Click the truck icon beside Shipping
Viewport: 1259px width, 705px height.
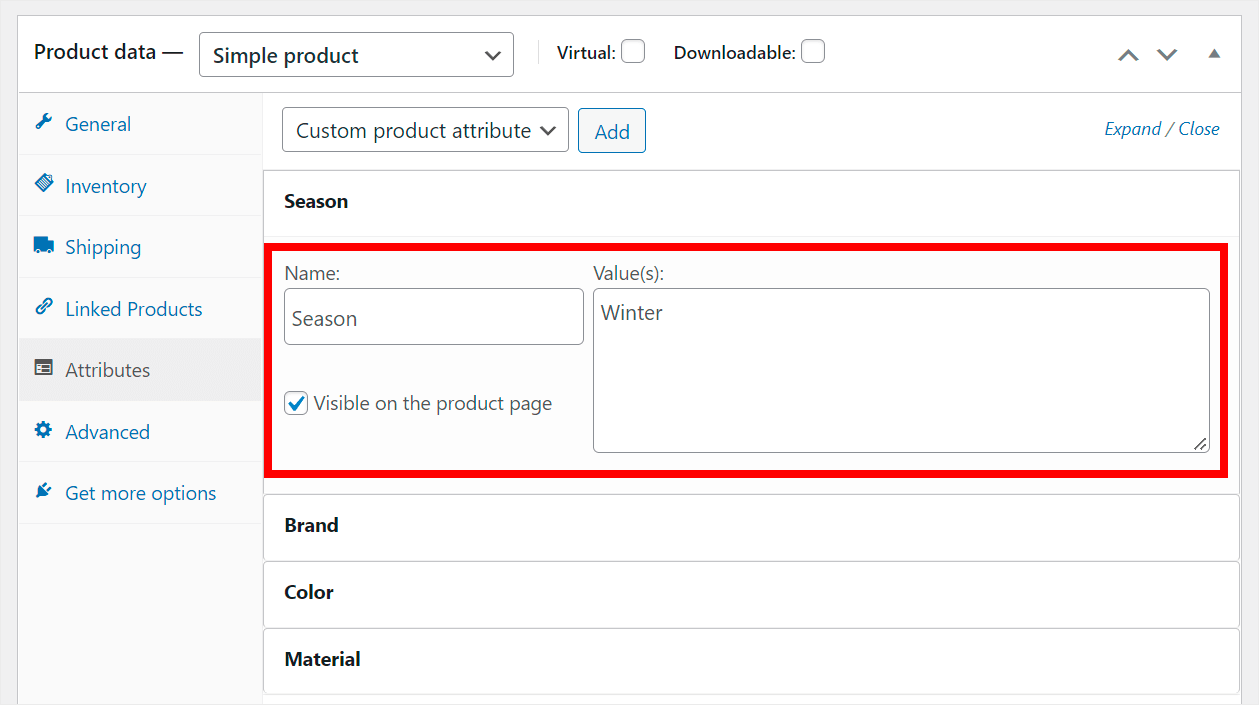pos(42,246)
